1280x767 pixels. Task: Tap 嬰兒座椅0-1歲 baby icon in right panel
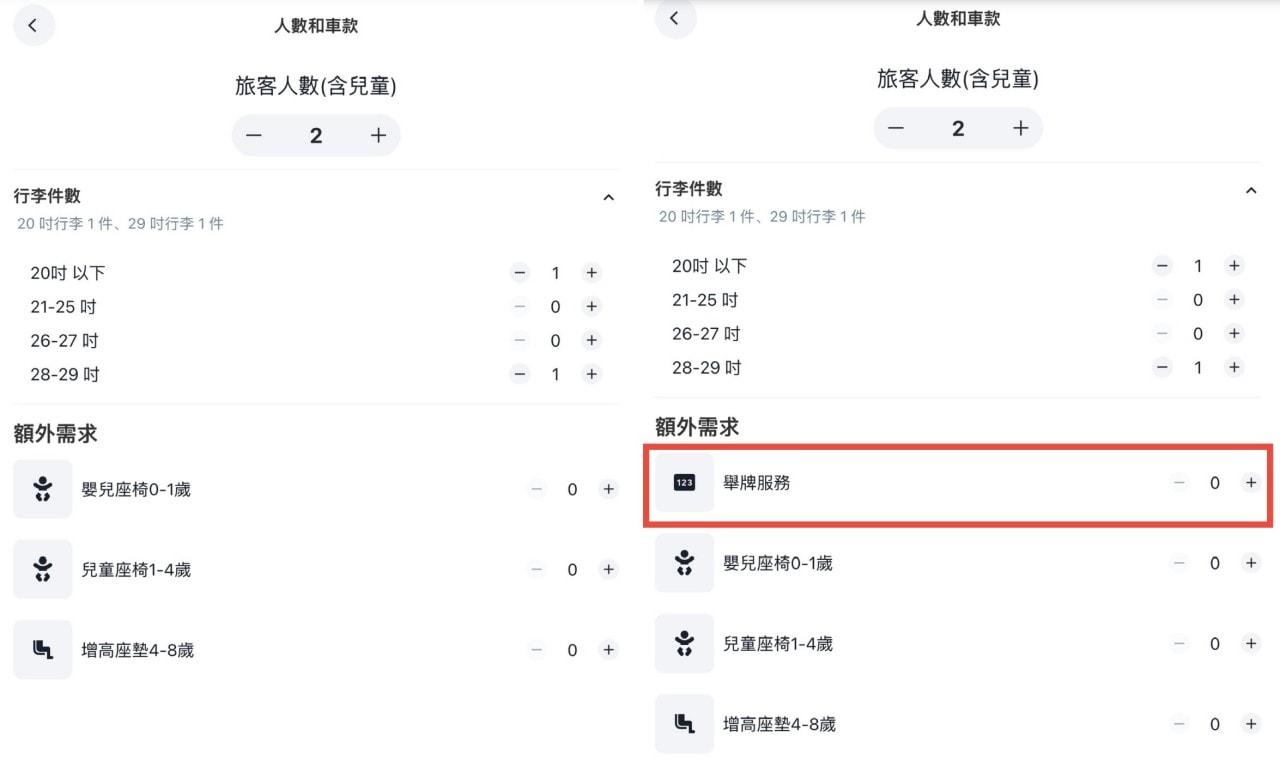[684, 563]
